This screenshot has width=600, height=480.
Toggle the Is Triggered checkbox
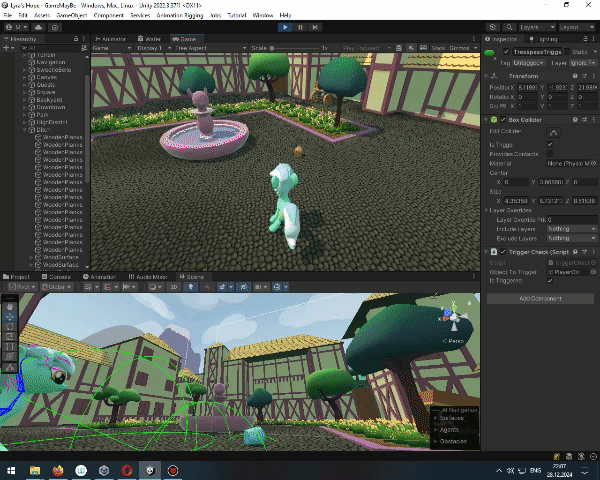click(x=549, y=281)
